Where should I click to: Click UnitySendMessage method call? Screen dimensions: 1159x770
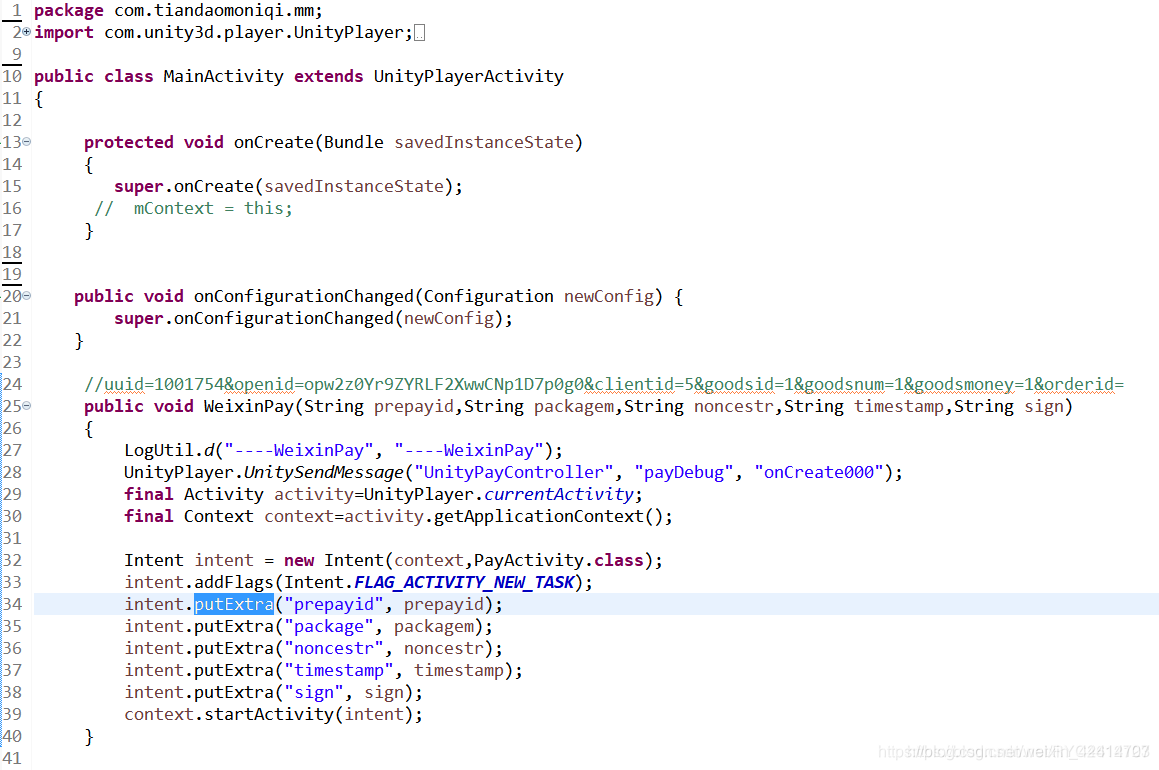pyautogui.click(x=324, y=472)
